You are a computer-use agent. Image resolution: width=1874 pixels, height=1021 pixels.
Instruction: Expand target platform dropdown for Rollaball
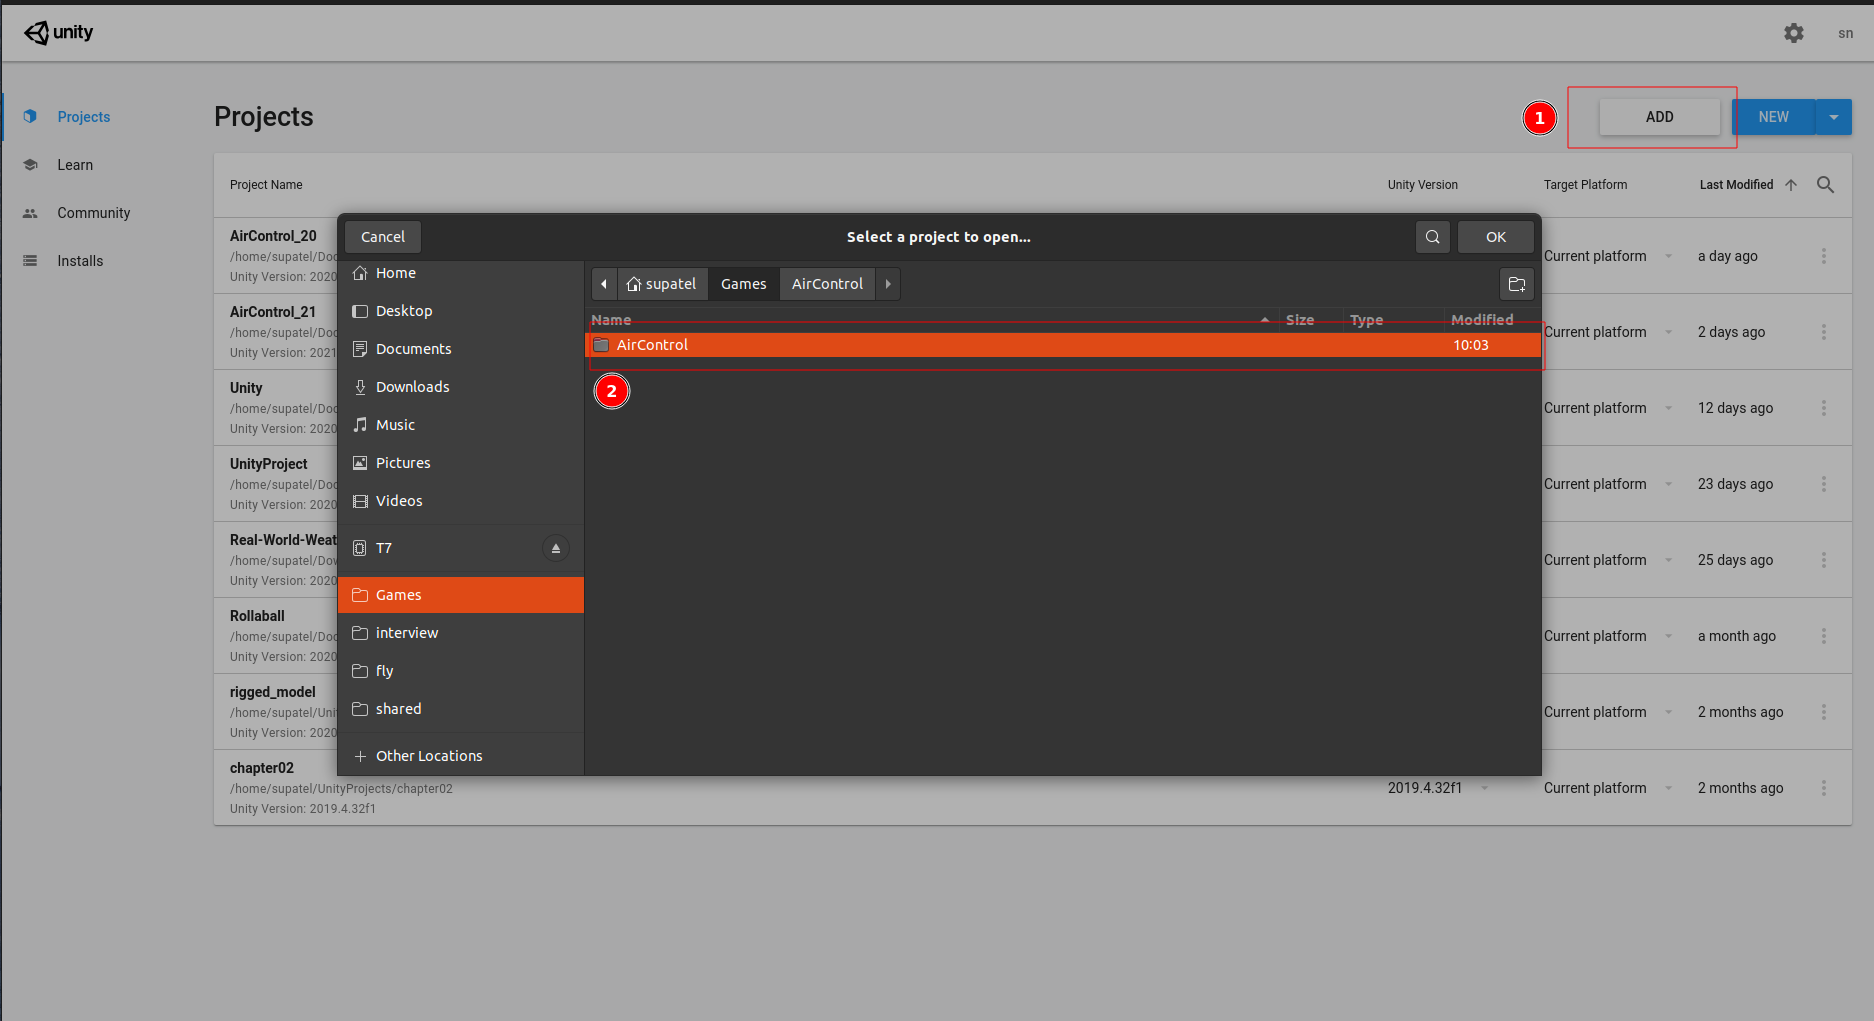[x=1669, y=636]
